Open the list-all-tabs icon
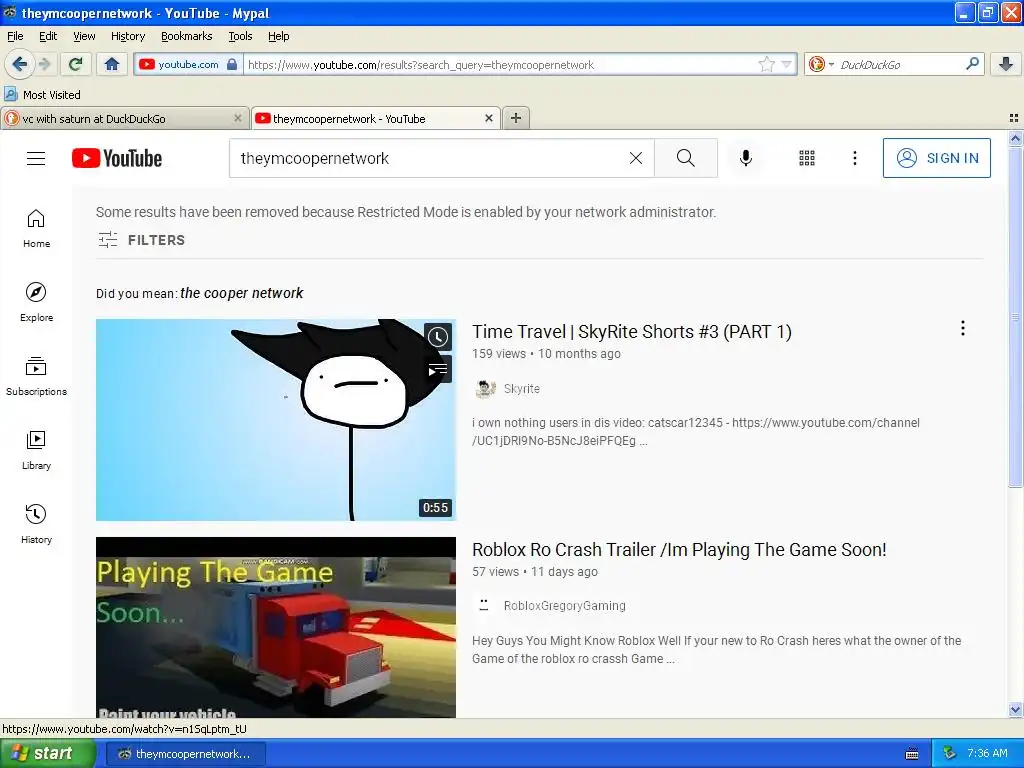Screen dimensions: 1024x768 1014,118
